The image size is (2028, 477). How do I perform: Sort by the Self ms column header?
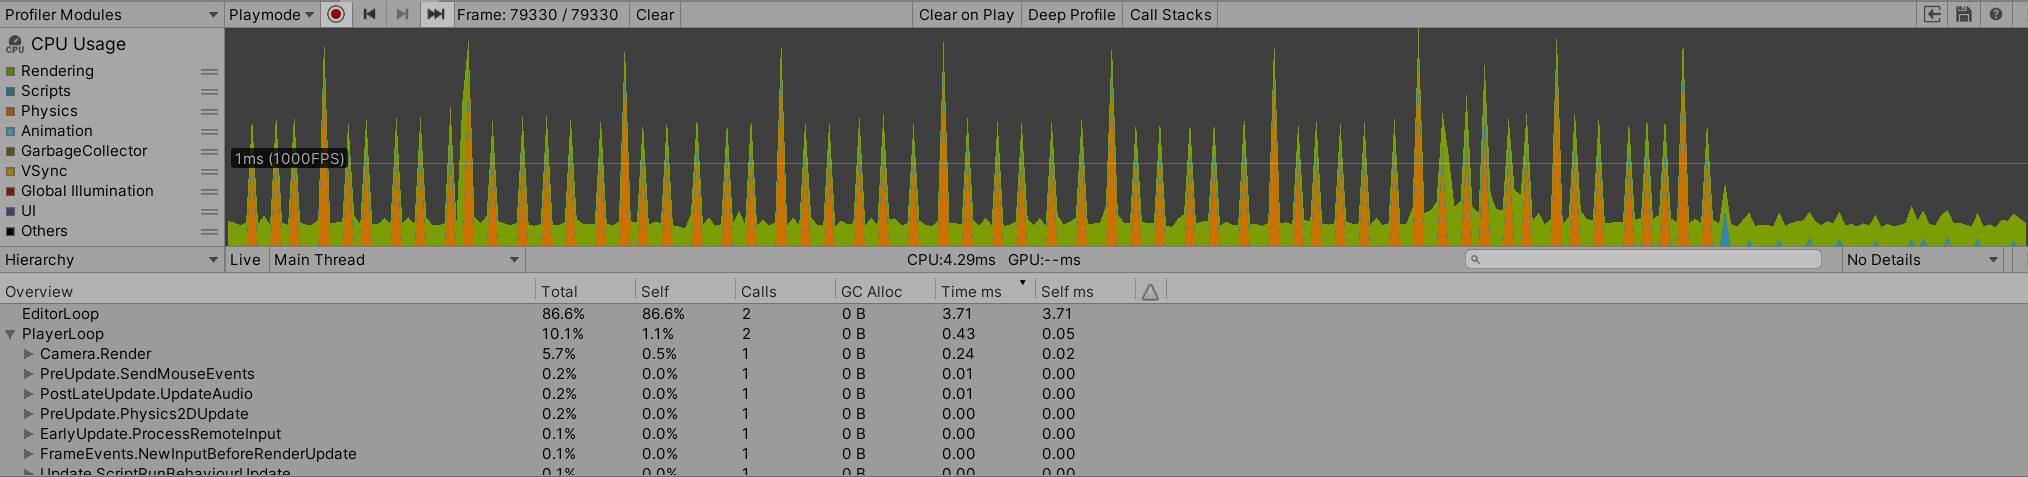click(x=1085, y=292)
